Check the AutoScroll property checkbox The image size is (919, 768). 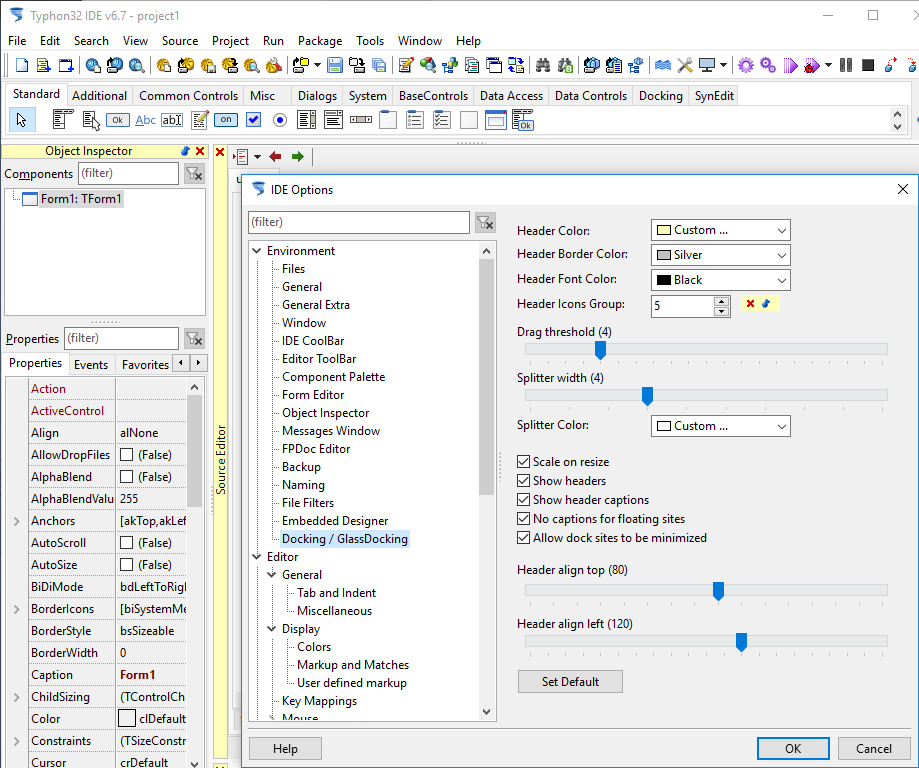(x=127, y=543)
